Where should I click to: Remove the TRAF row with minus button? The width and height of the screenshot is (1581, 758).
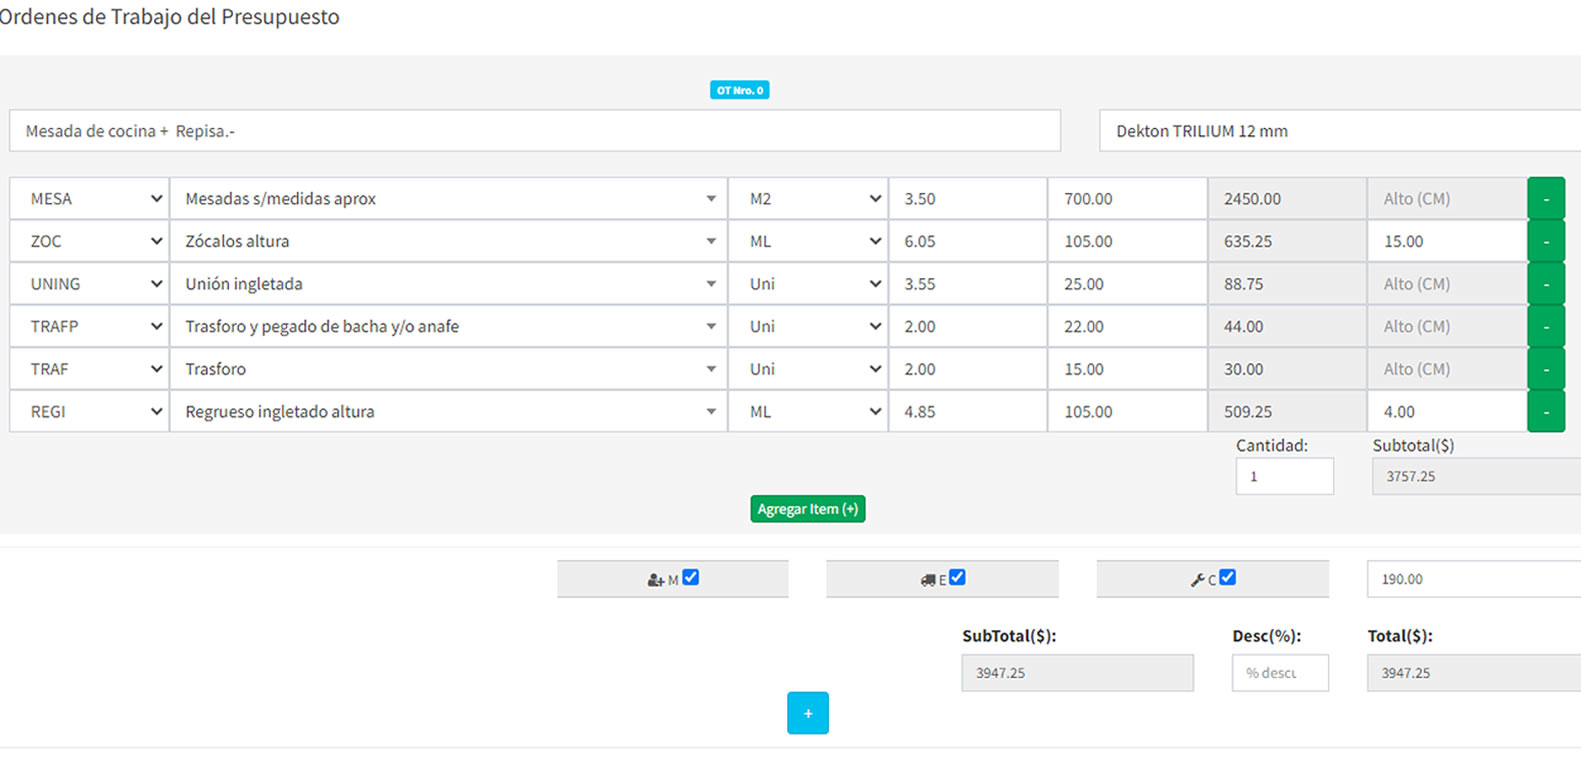pyautogui.click(x=1545, y=369)
